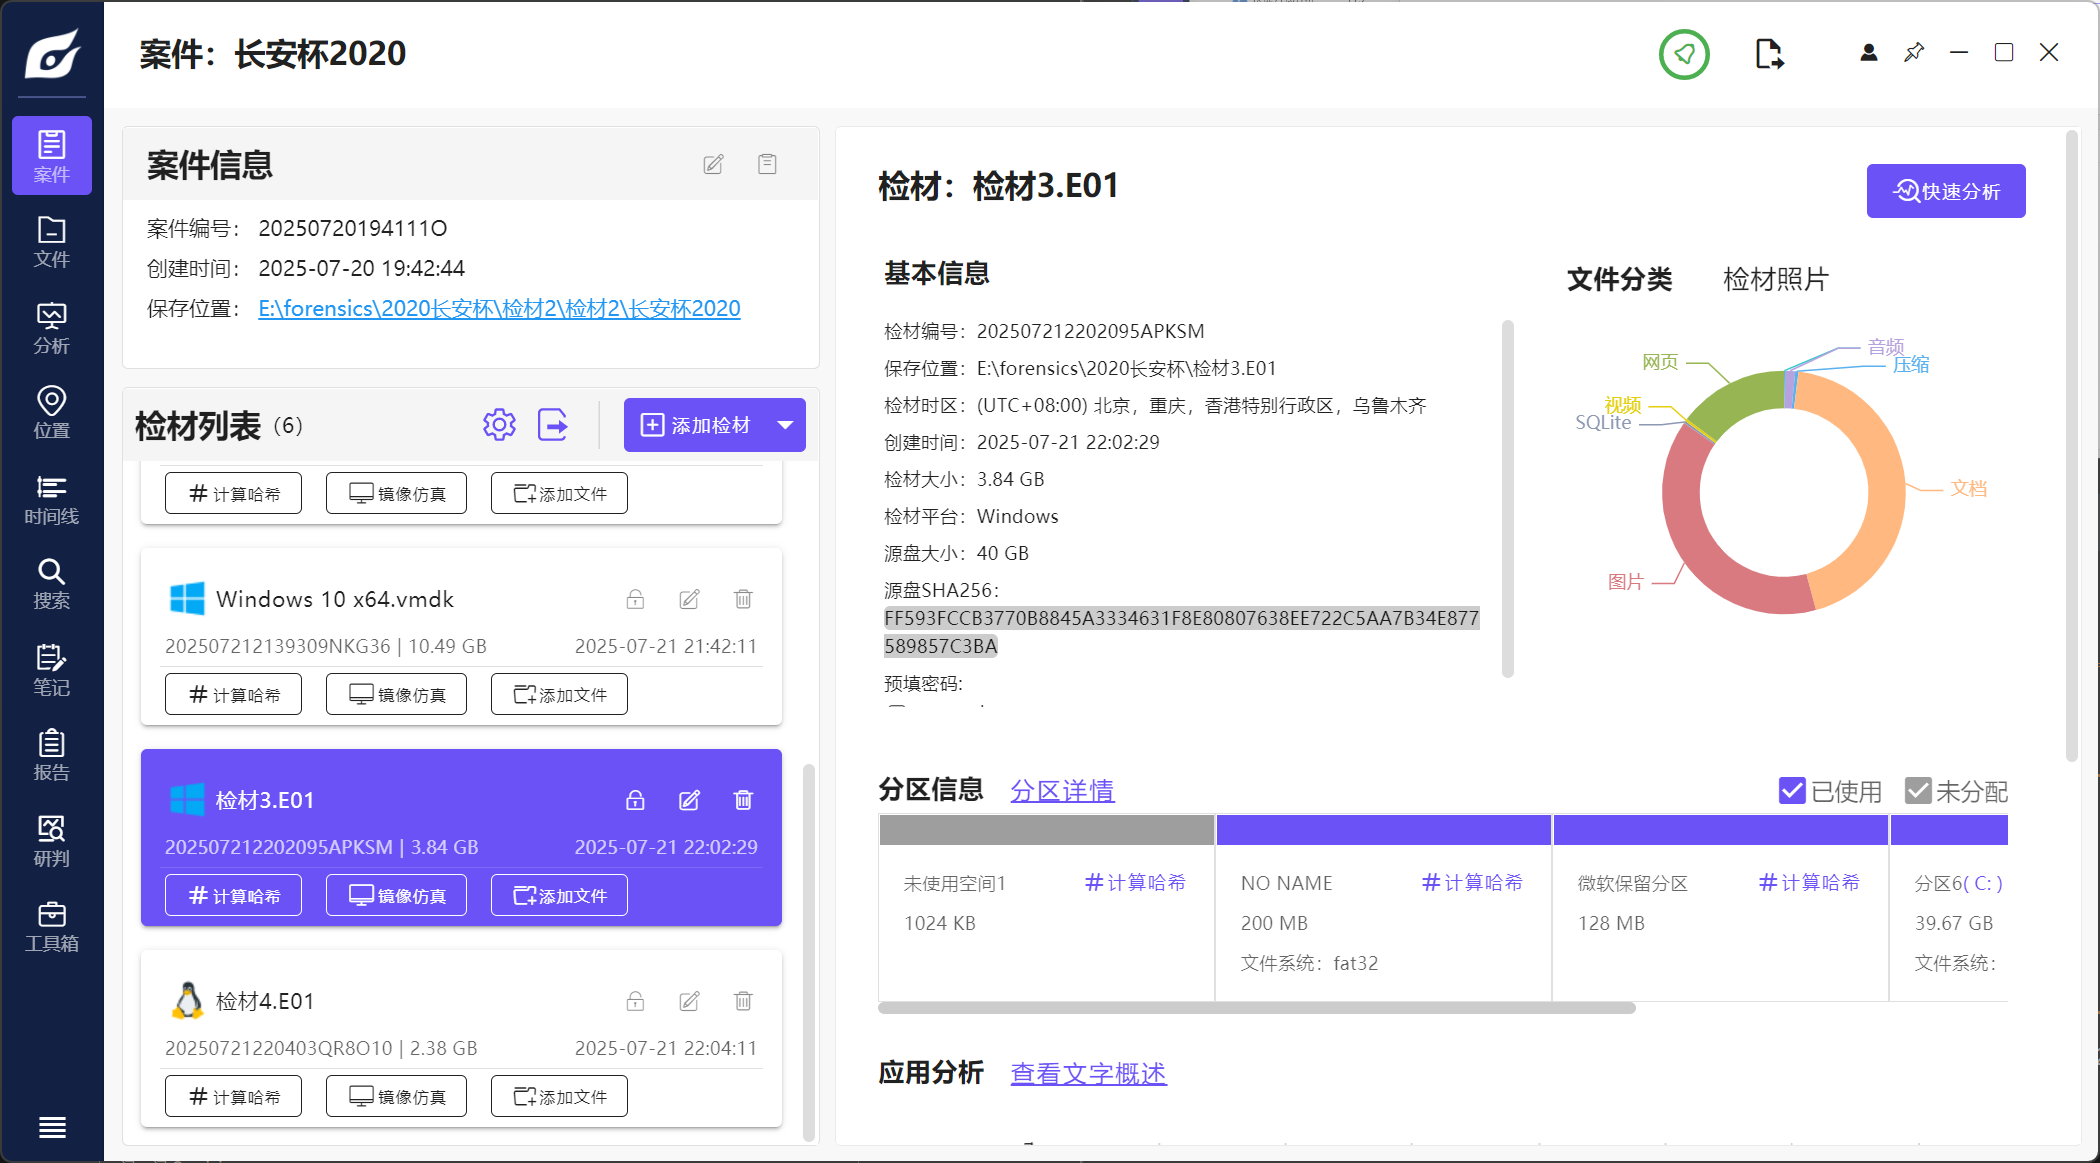
Task: Delete the Windows 10 x64.vmdk evidence item
Action: click(x=743, y=599)
